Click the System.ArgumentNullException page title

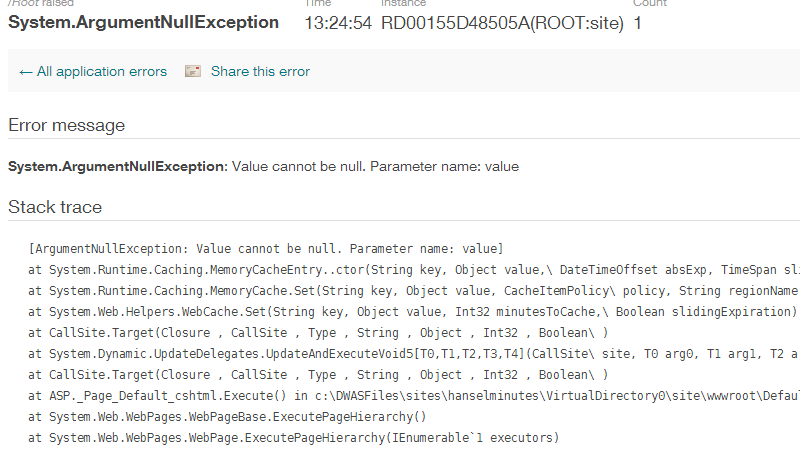[143, 22]
